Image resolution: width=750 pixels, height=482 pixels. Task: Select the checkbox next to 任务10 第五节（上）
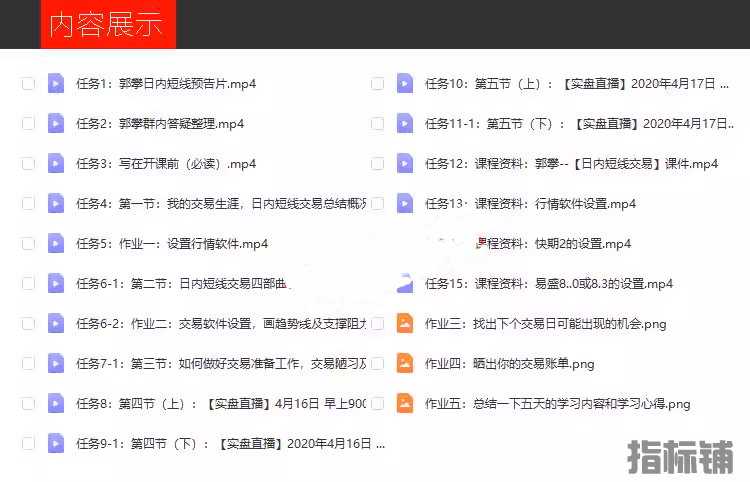coord(377,84)
